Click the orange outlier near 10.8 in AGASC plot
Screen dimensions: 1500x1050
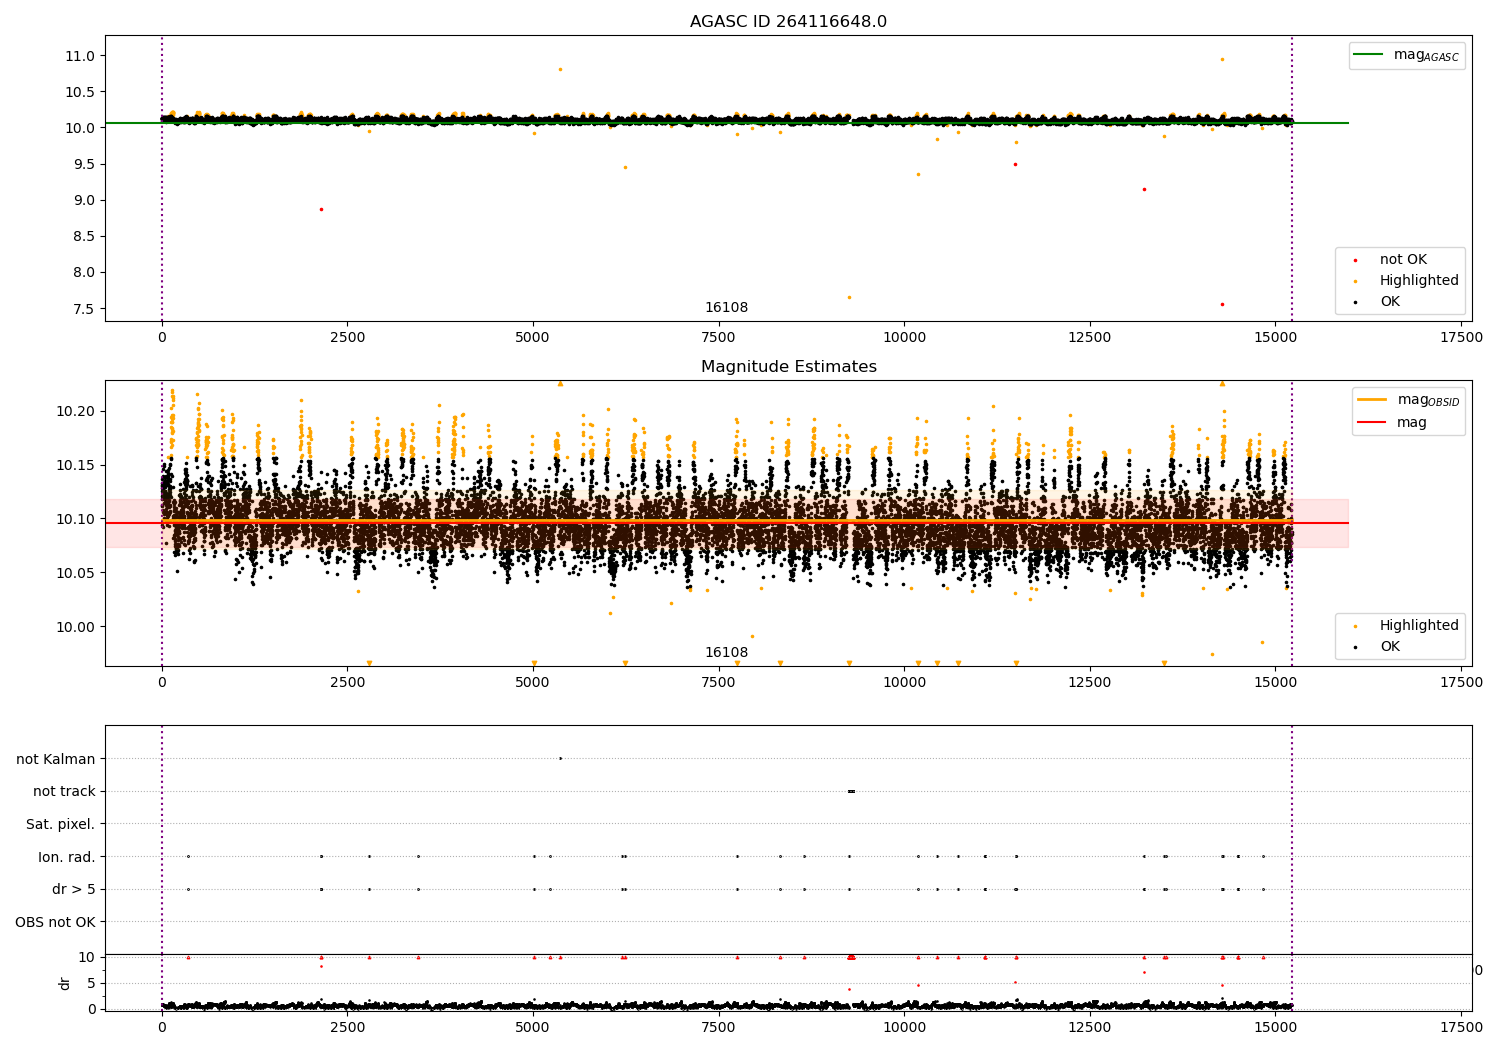point(560,69)
